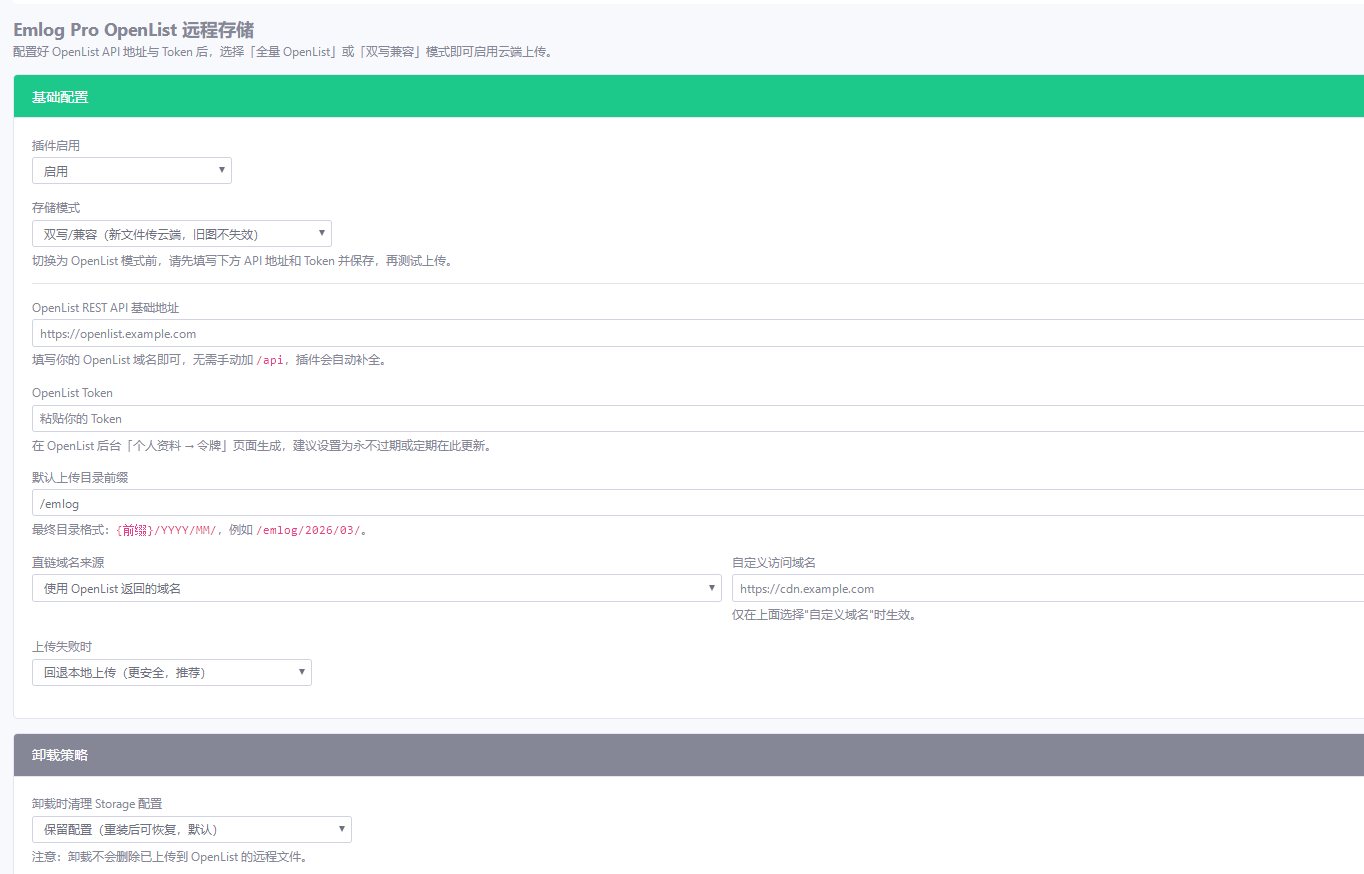Click the hint 切换为 OpenList 模式前
The image size is (1364, 874).
click(x=245, y=262)
